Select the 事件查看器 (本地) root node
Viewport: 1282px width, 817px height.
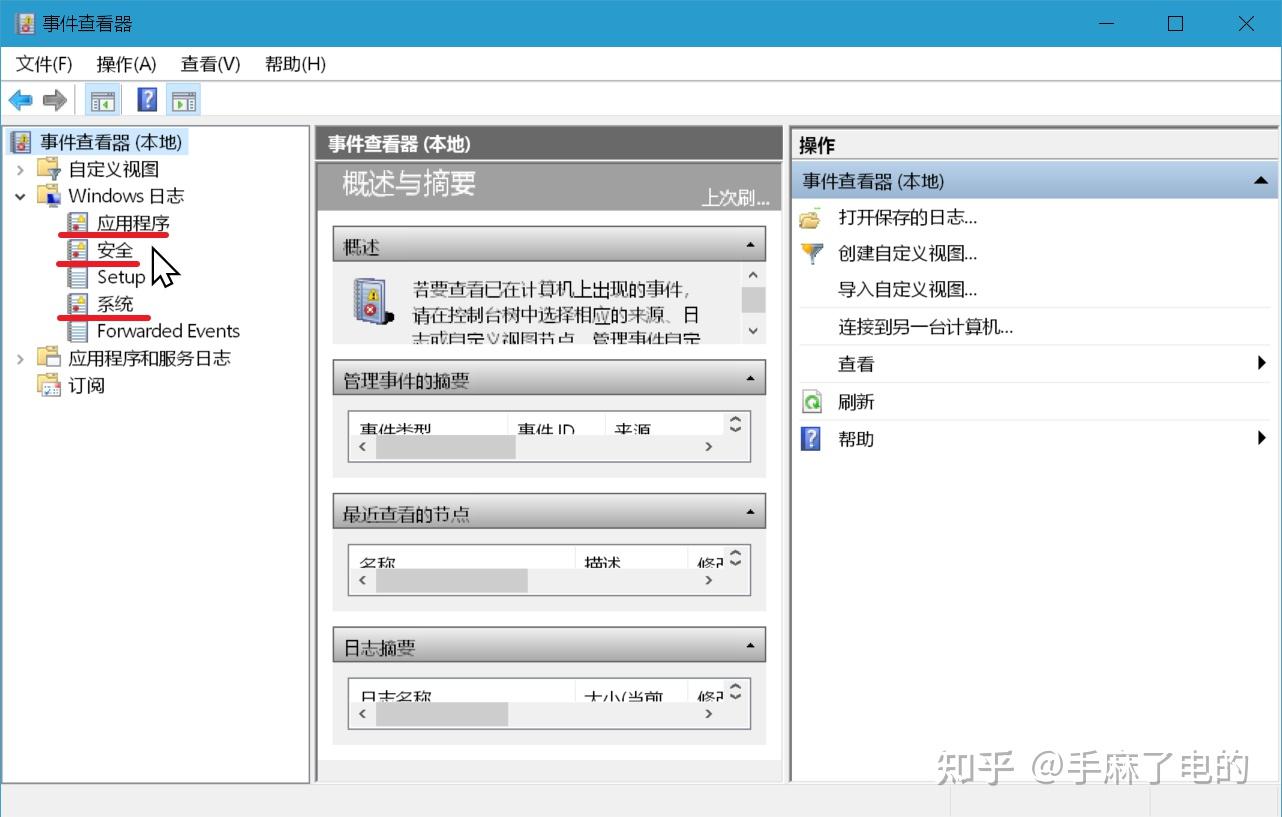click(111, 142)
